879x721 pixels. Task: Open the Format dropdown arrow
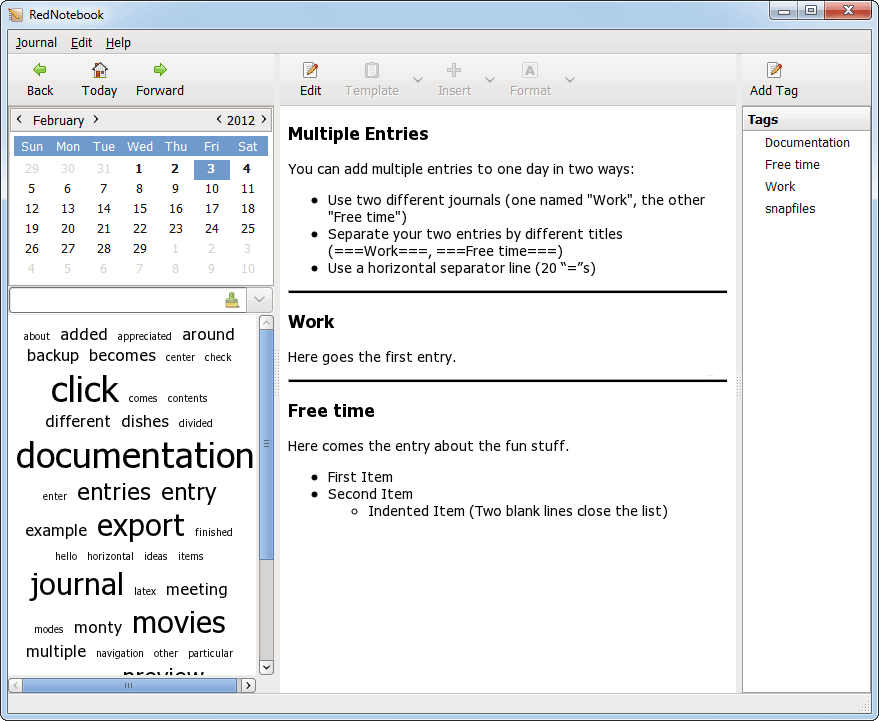pyautogui.click(x=569, y=80)
